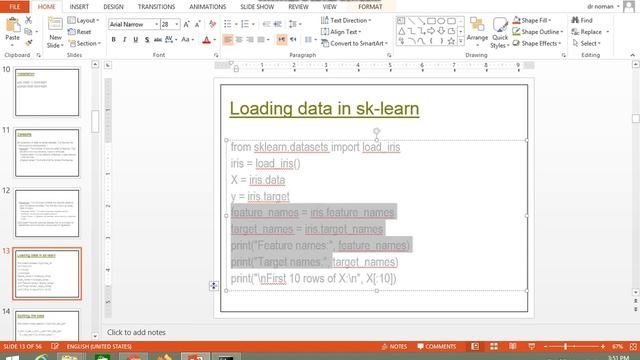Select the right arrow shape in gallery
This screenshot has height=360, width=640.
431,31
